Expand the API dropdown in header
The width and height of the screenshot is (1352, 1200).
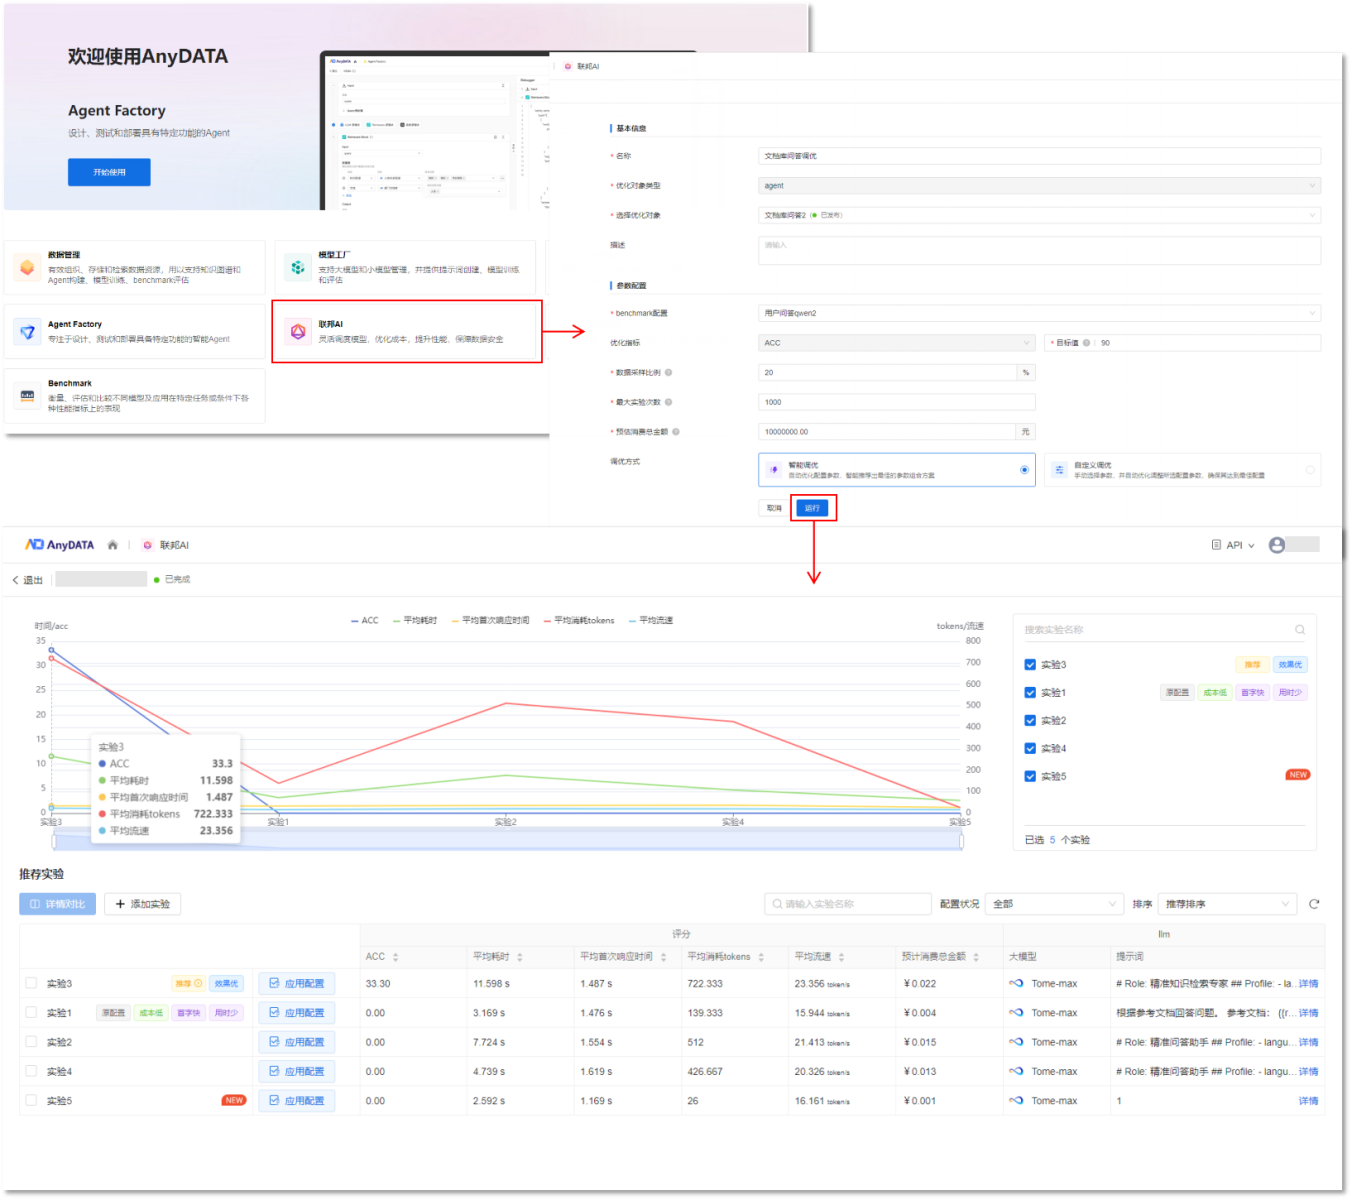(x=1233, y=545)
